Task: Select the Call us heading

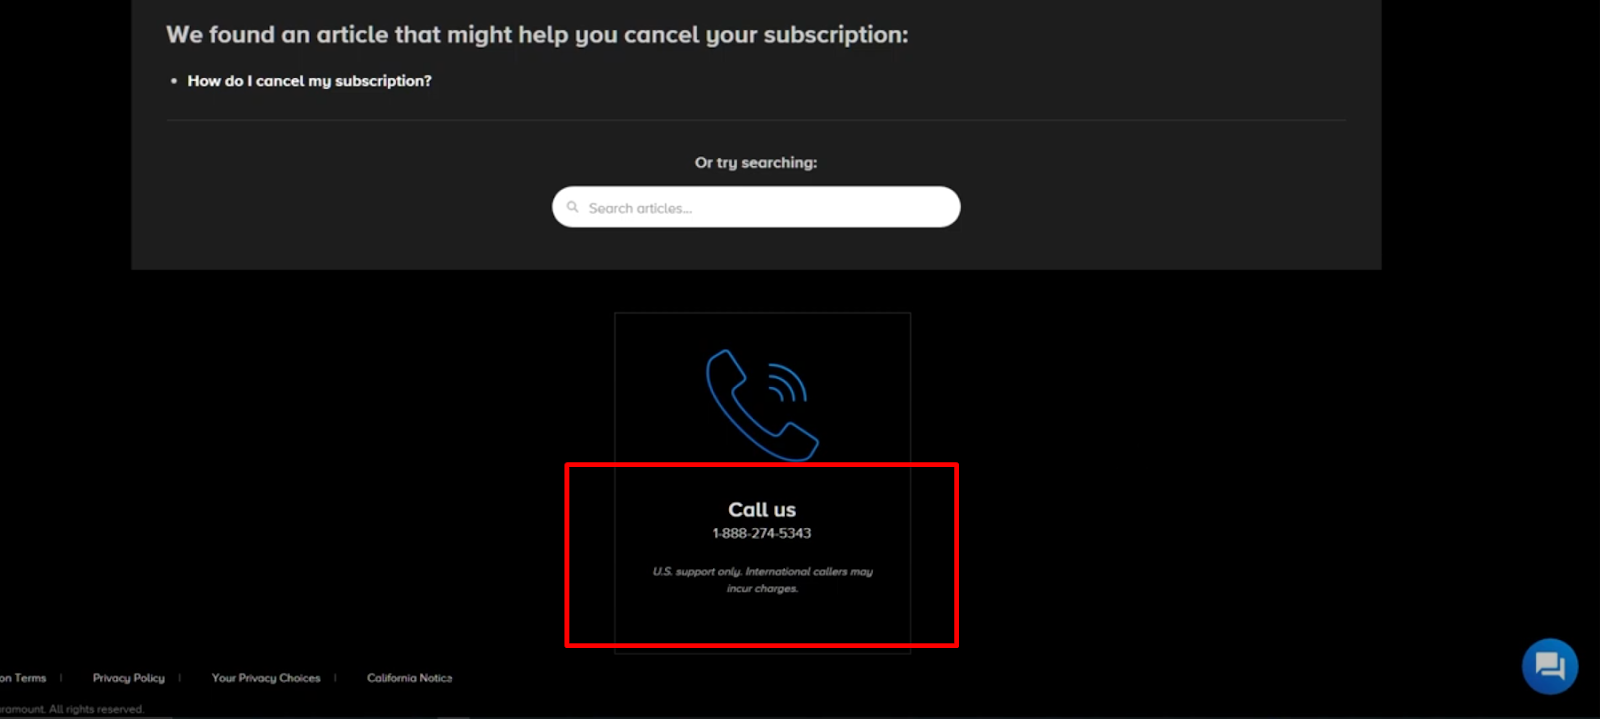Action: click(762, 510)
